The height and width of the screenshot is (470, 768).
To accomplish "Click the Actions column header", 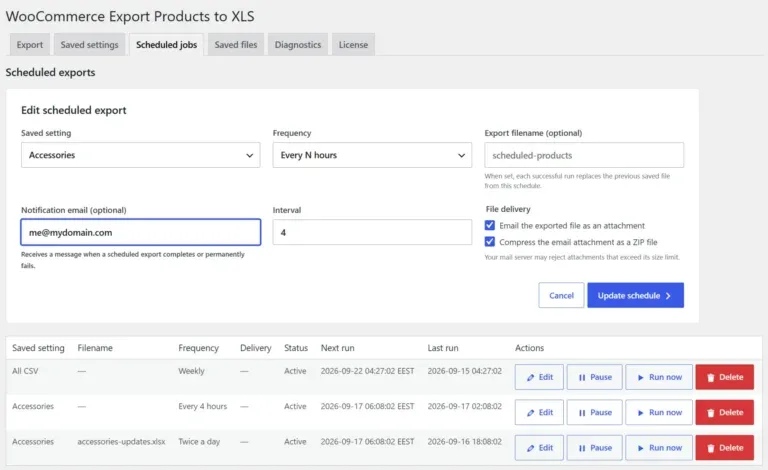I will coord(529,348).
